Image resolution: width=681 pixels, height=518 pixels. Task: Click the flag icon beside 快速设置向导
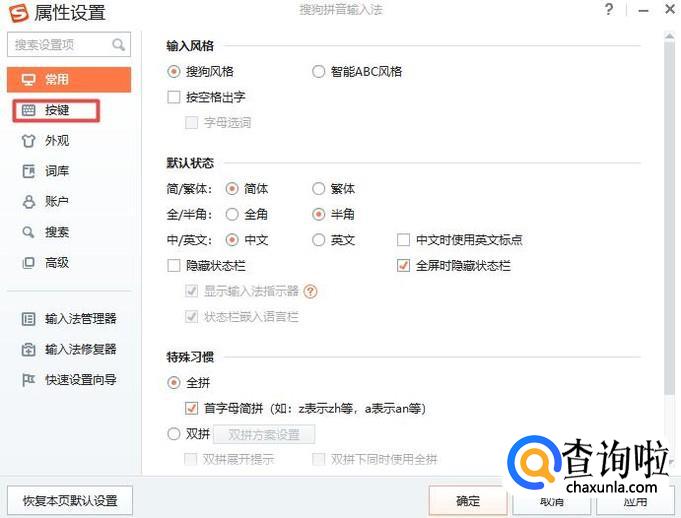[x=28, y=380]
